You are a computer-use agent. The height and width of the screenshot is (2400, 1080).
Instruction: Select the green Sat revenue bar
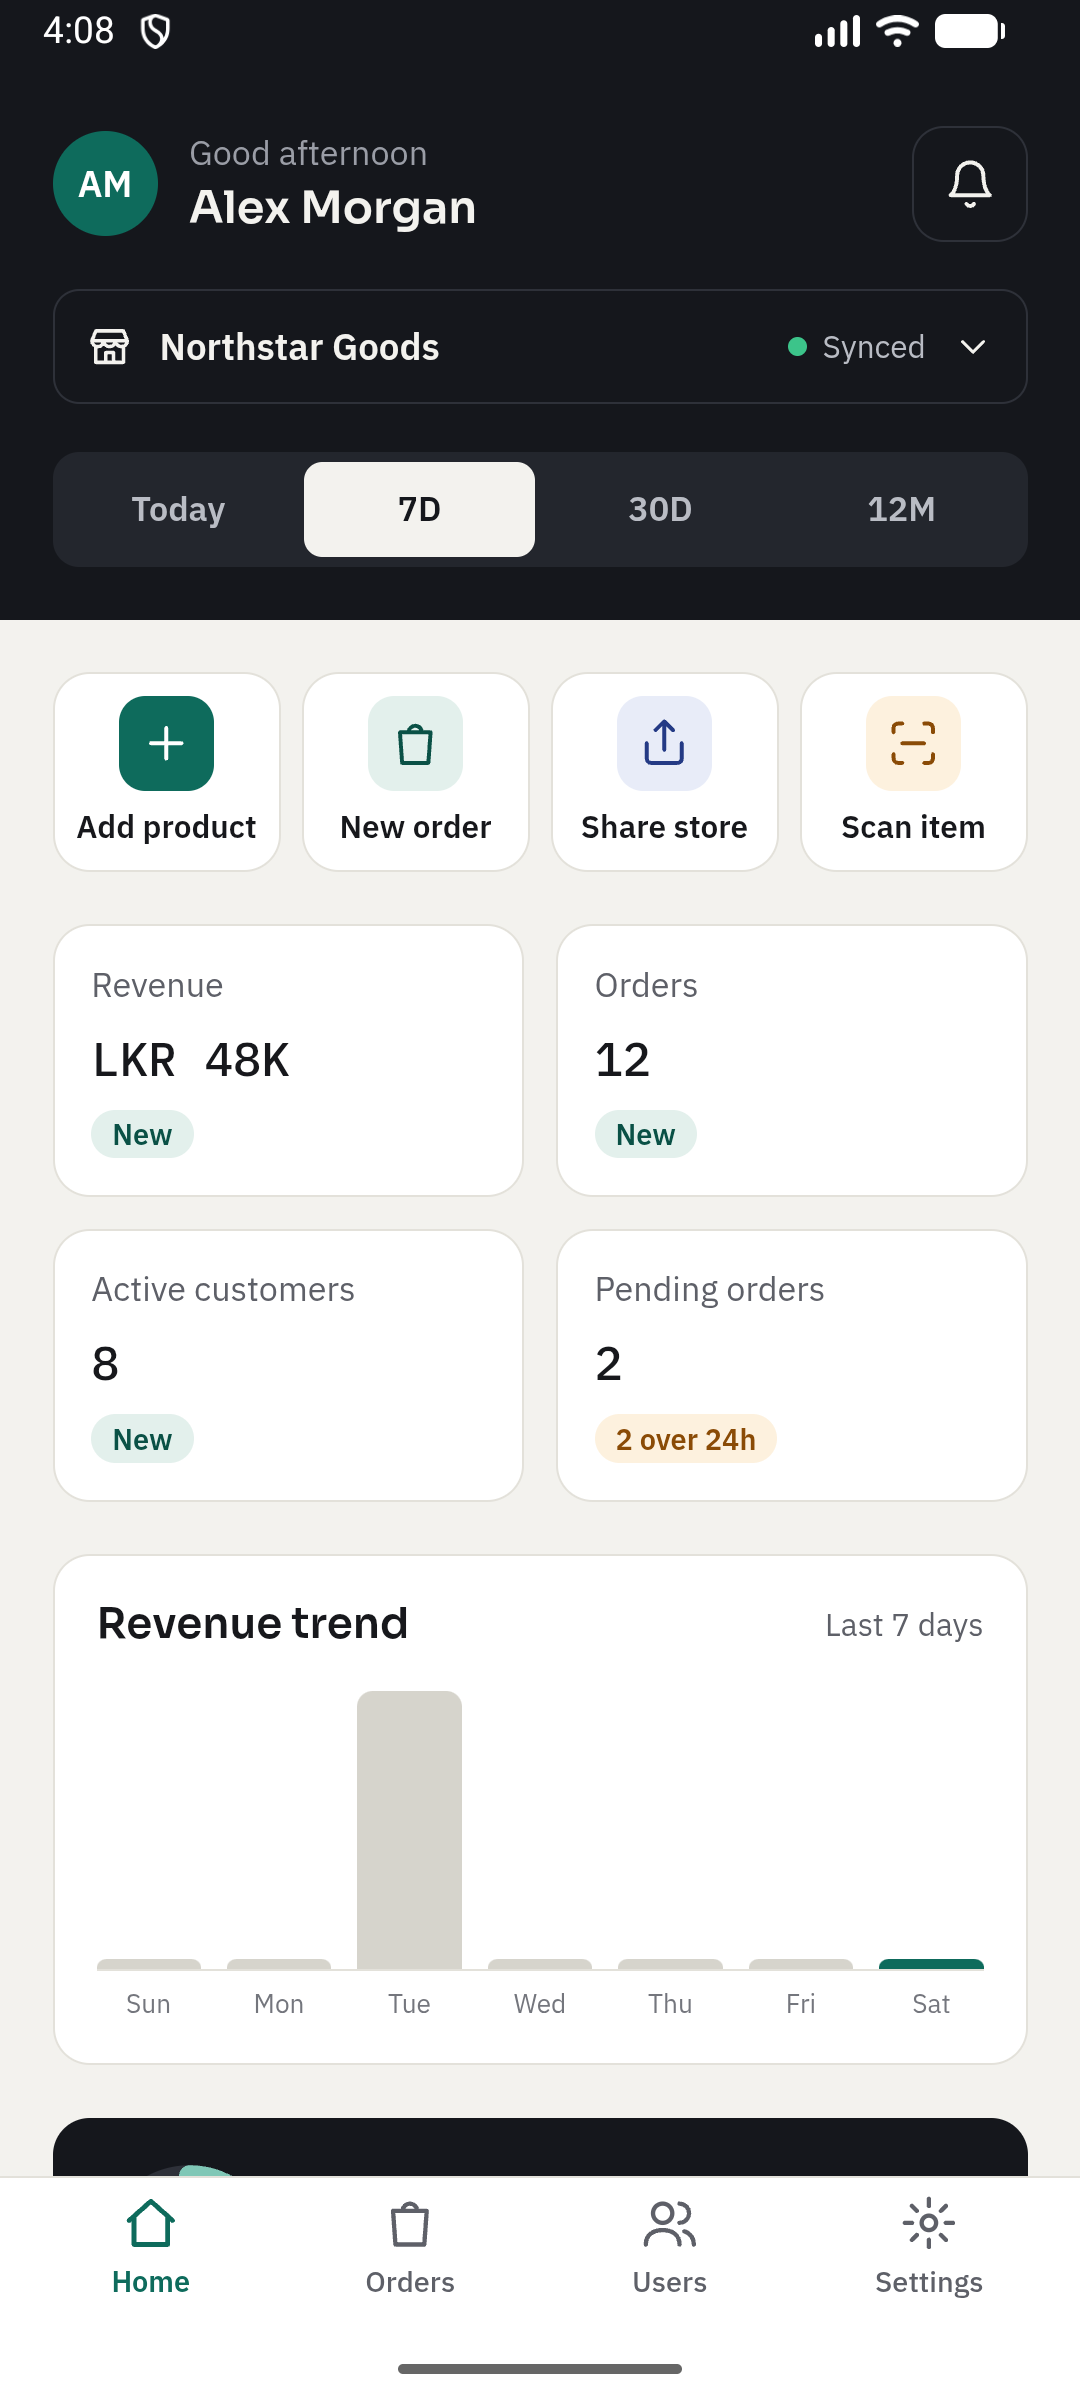pos(931,1964)
